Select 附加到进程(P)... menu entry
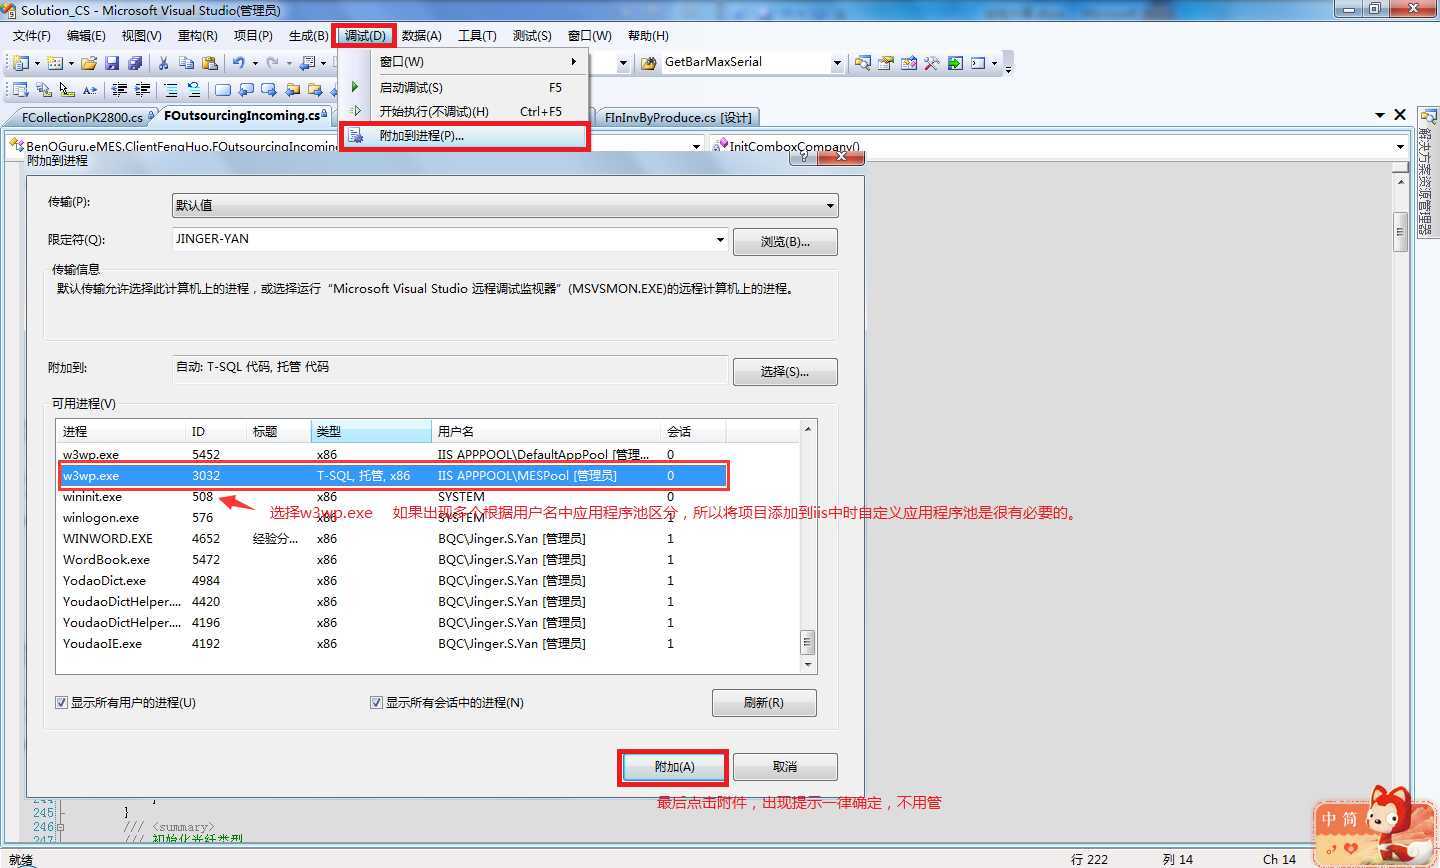 coord(465,136)
